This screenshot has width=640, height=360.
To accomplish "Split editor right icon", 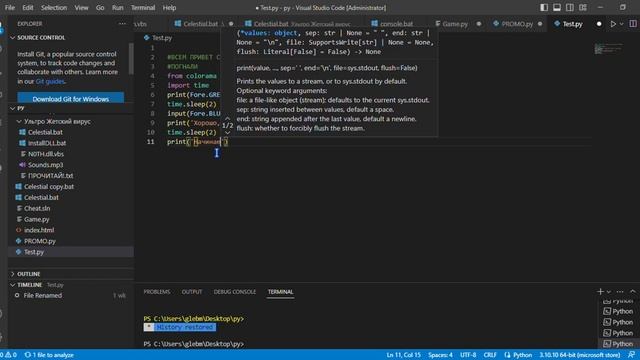I will coord(633,24).
